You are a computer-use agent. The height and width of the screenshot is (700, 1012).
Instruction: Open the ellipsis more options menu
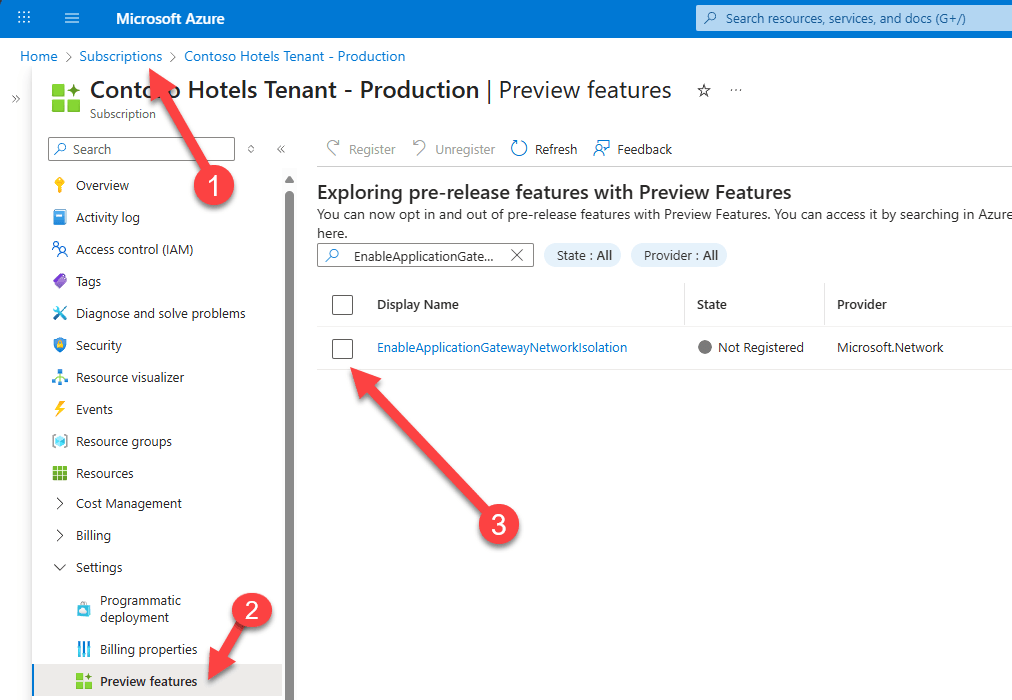736,91
